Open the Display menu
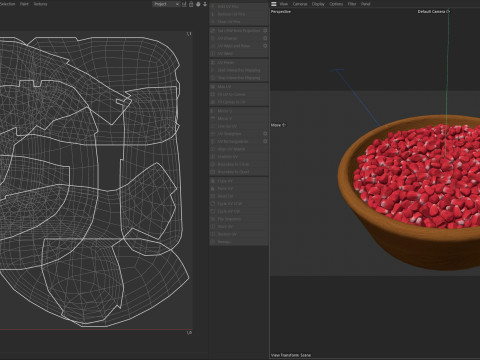 [318, 4]
